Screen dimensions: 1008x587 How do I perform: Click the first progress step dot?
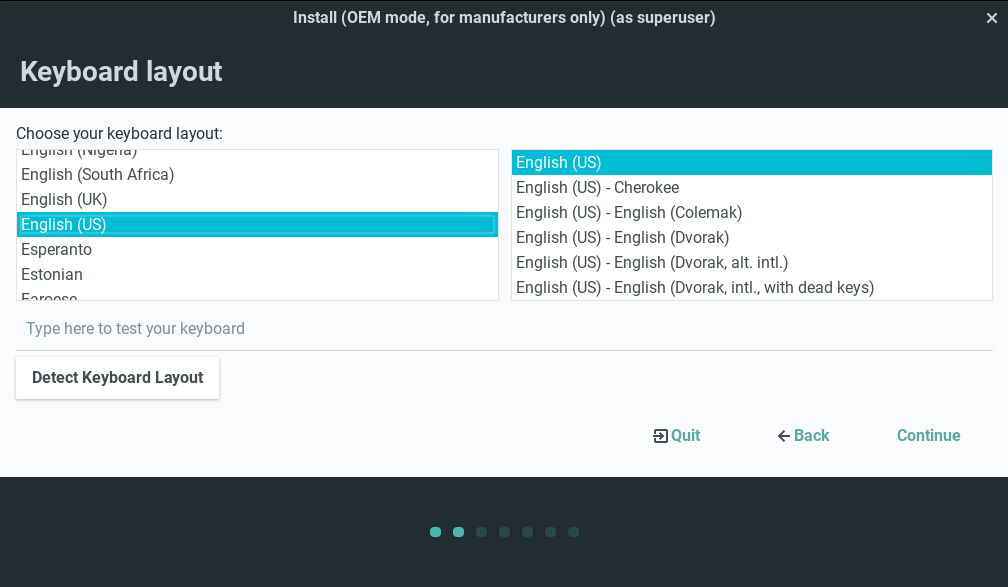435,532
